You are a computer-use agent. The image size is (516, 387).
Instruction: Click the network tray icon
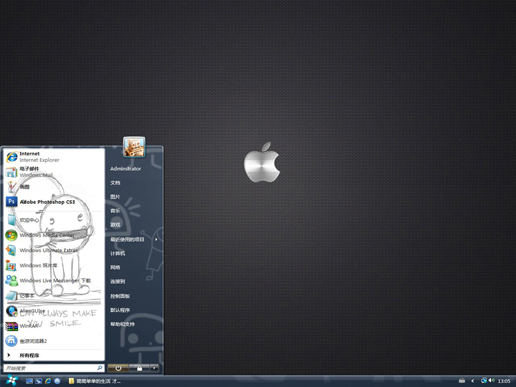pyautogui.click(x=484, y=380)
